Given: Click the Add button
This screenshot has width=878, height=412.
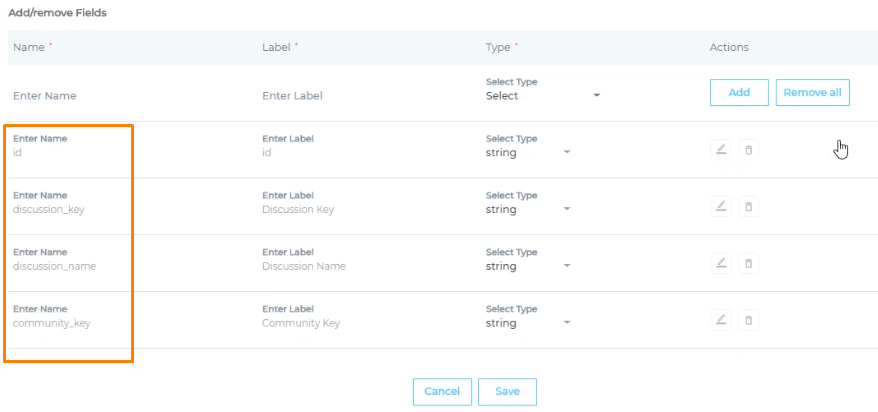Looking at the screenshot, I should pyautogui.click(x=739, y=92).
